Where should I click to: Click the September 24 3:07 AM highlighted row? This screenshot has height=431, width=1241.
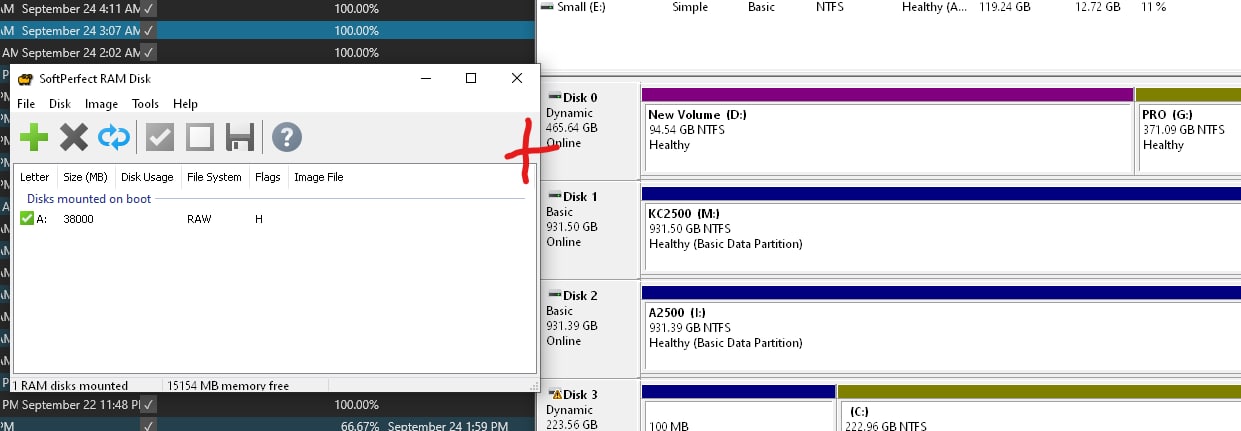[267, 29]
